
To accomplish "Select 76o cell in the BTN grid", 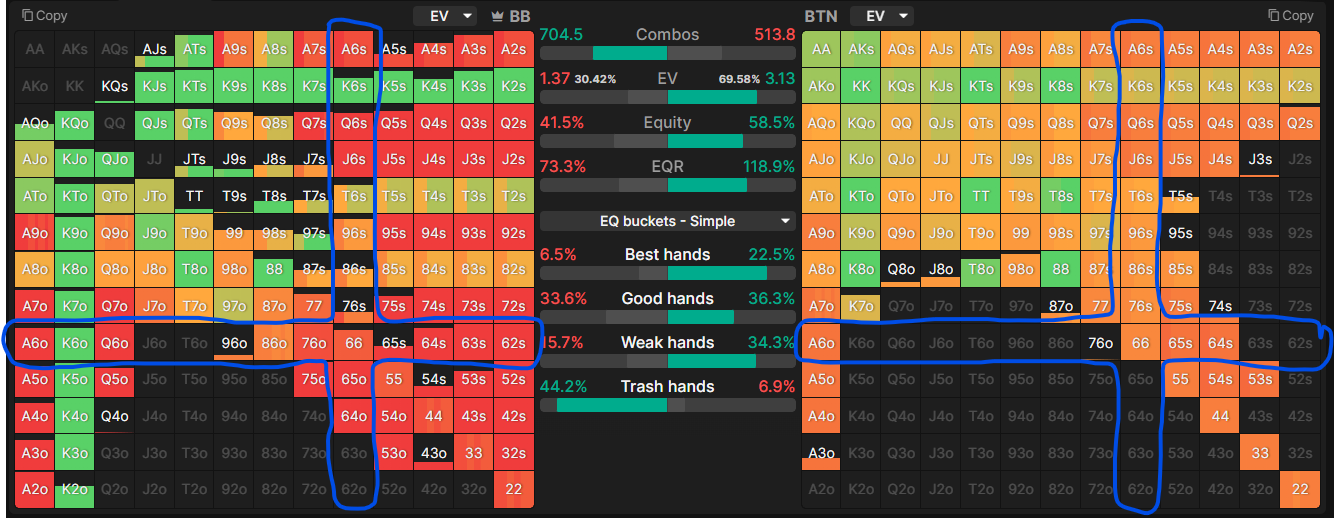I will (1100, 343).
